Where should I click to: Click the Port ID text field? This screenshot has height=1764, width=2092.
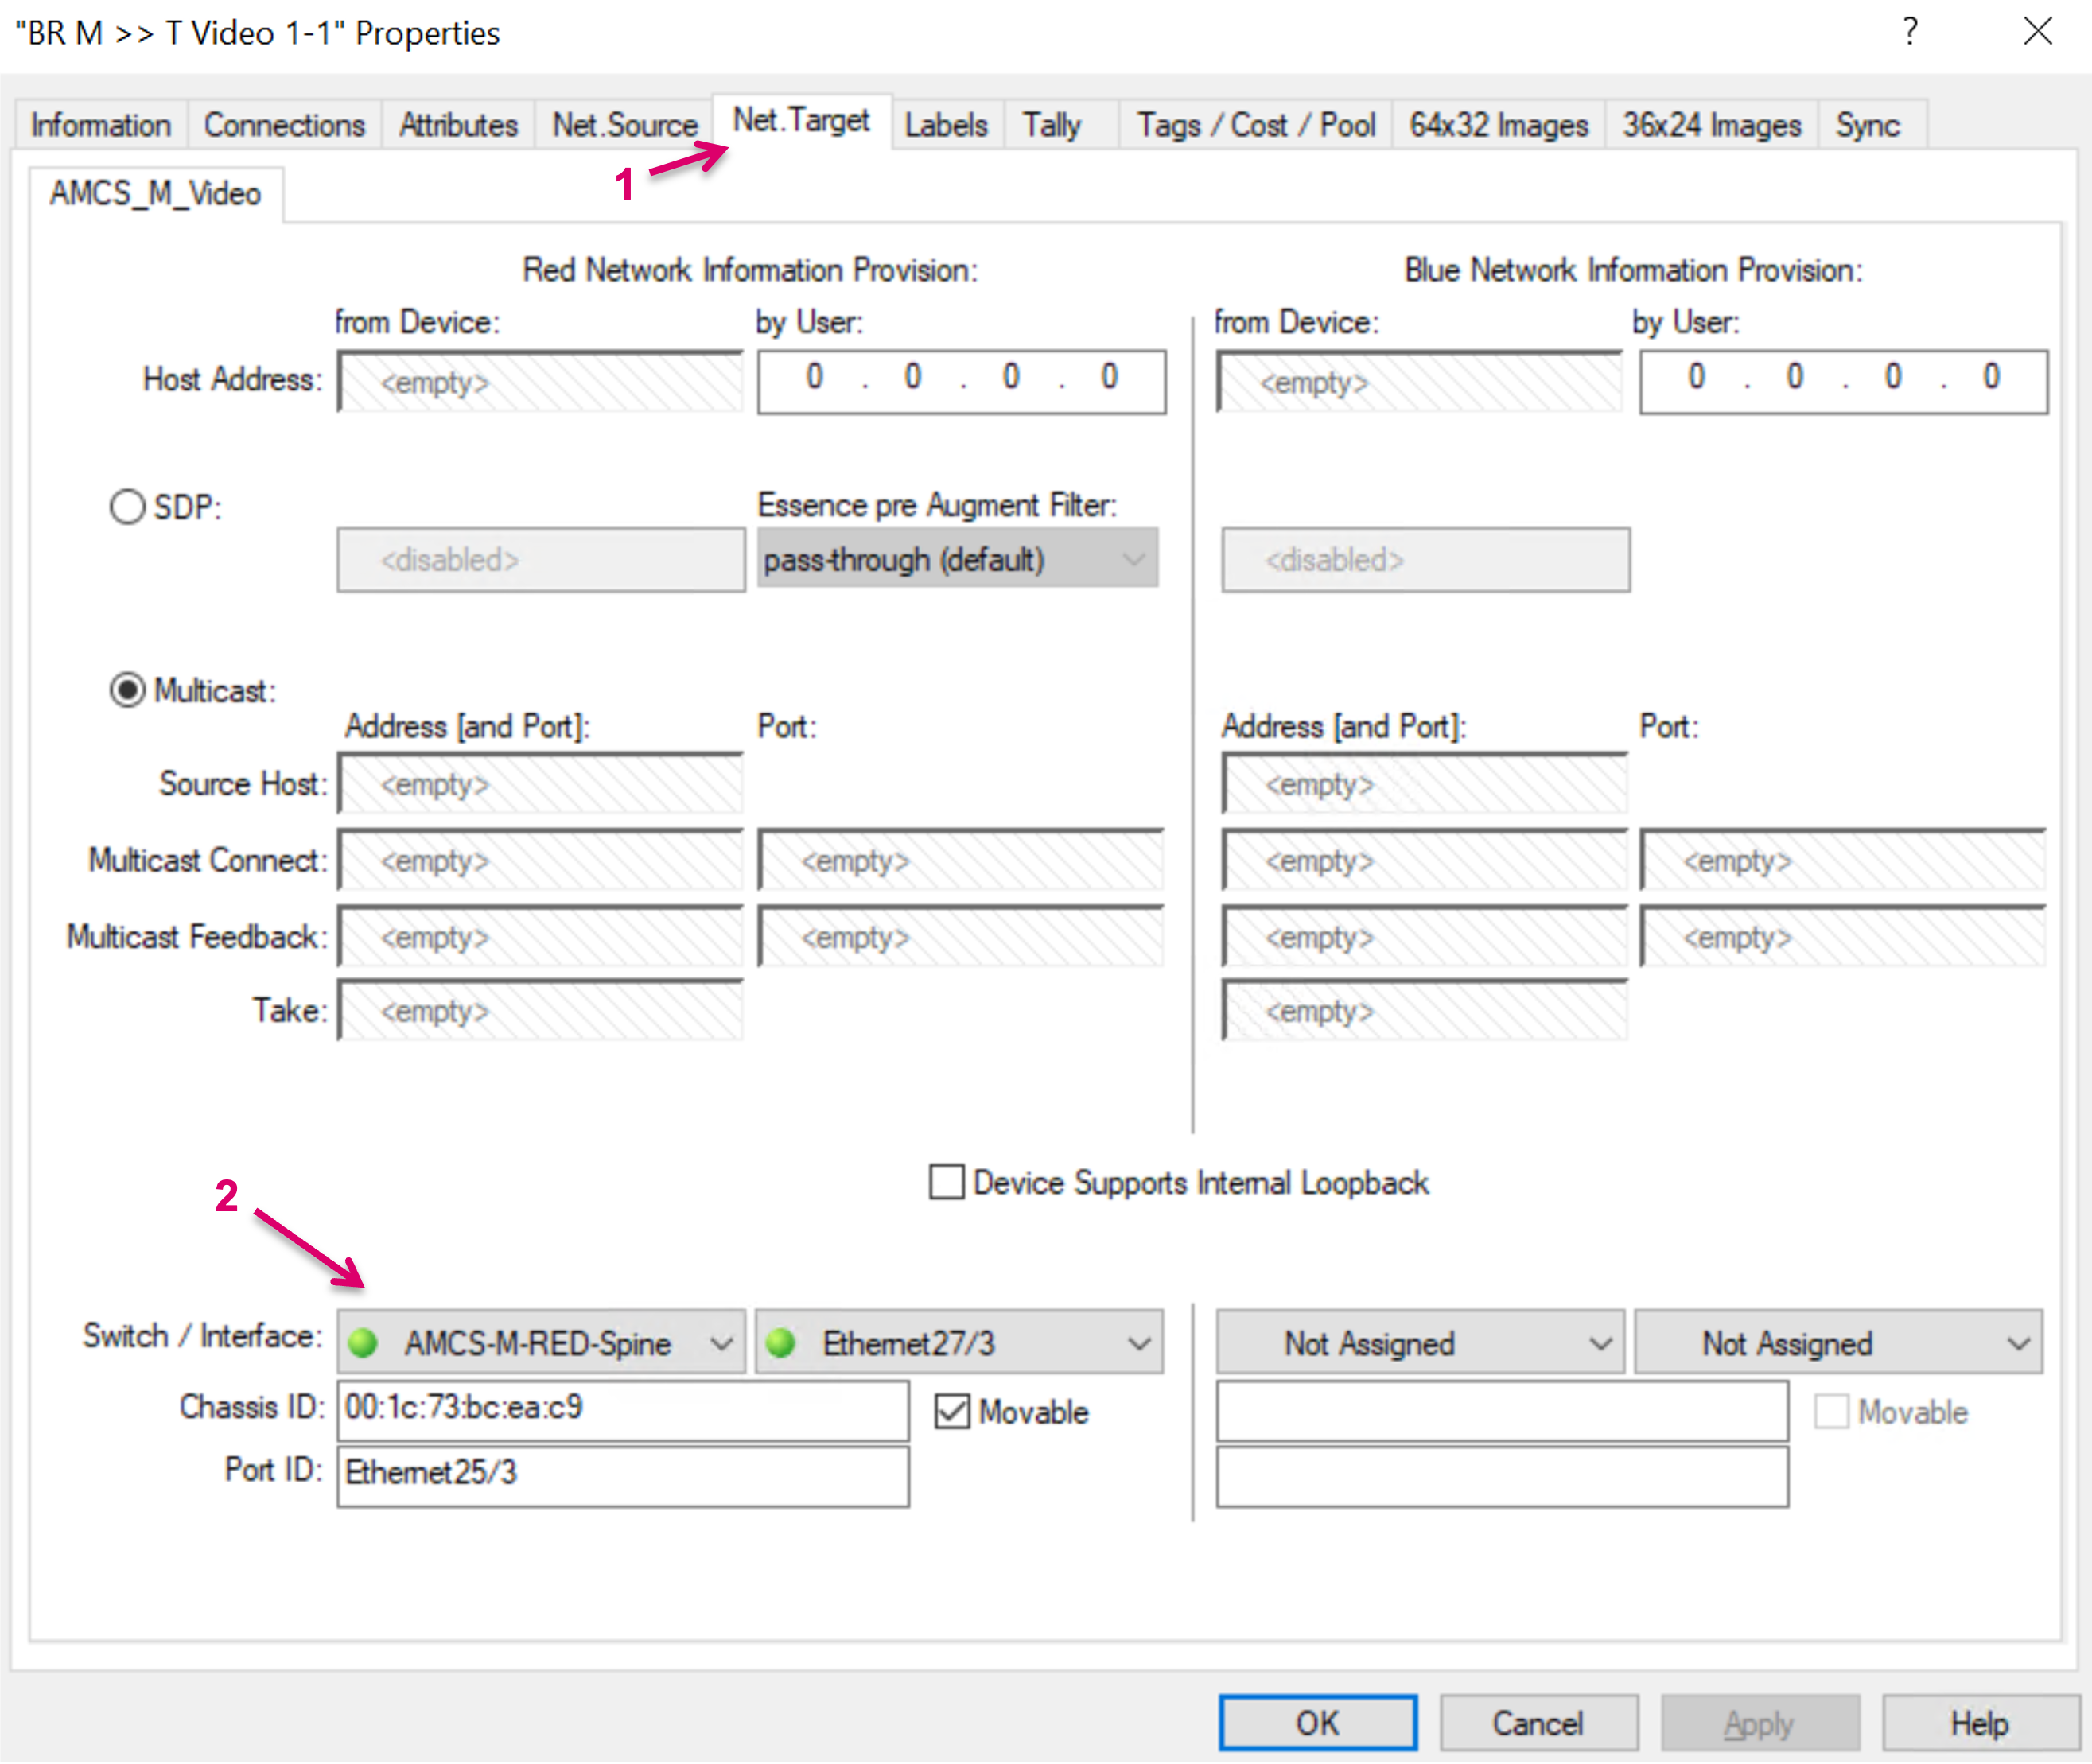622,1473
